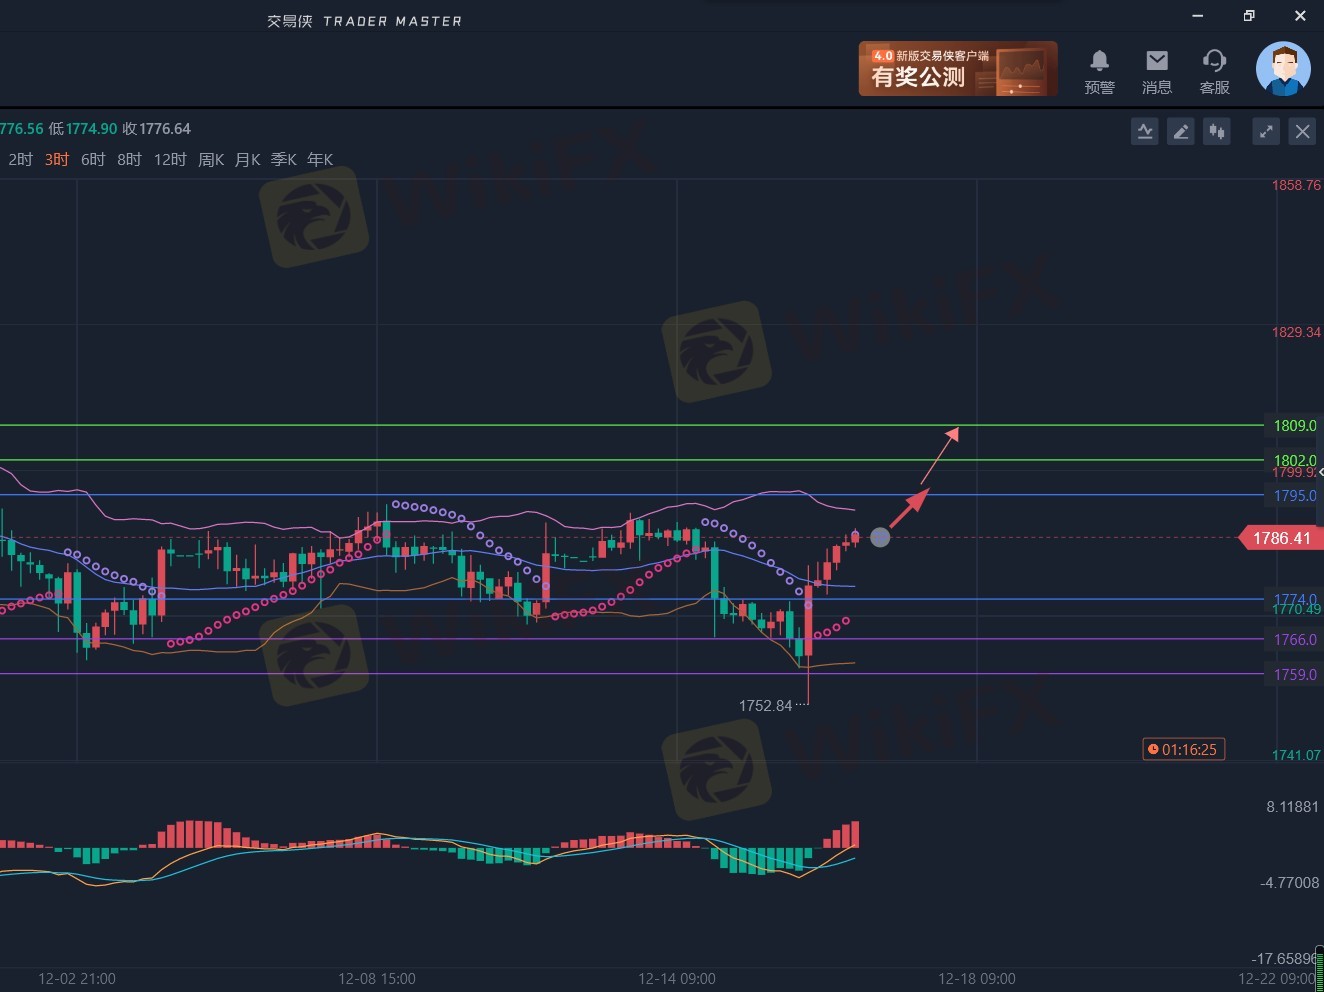The width and height of the screenshot is (1324, 992).
Task: Switch chart type via candlestick icon
Action: (x=1217, y=132)
